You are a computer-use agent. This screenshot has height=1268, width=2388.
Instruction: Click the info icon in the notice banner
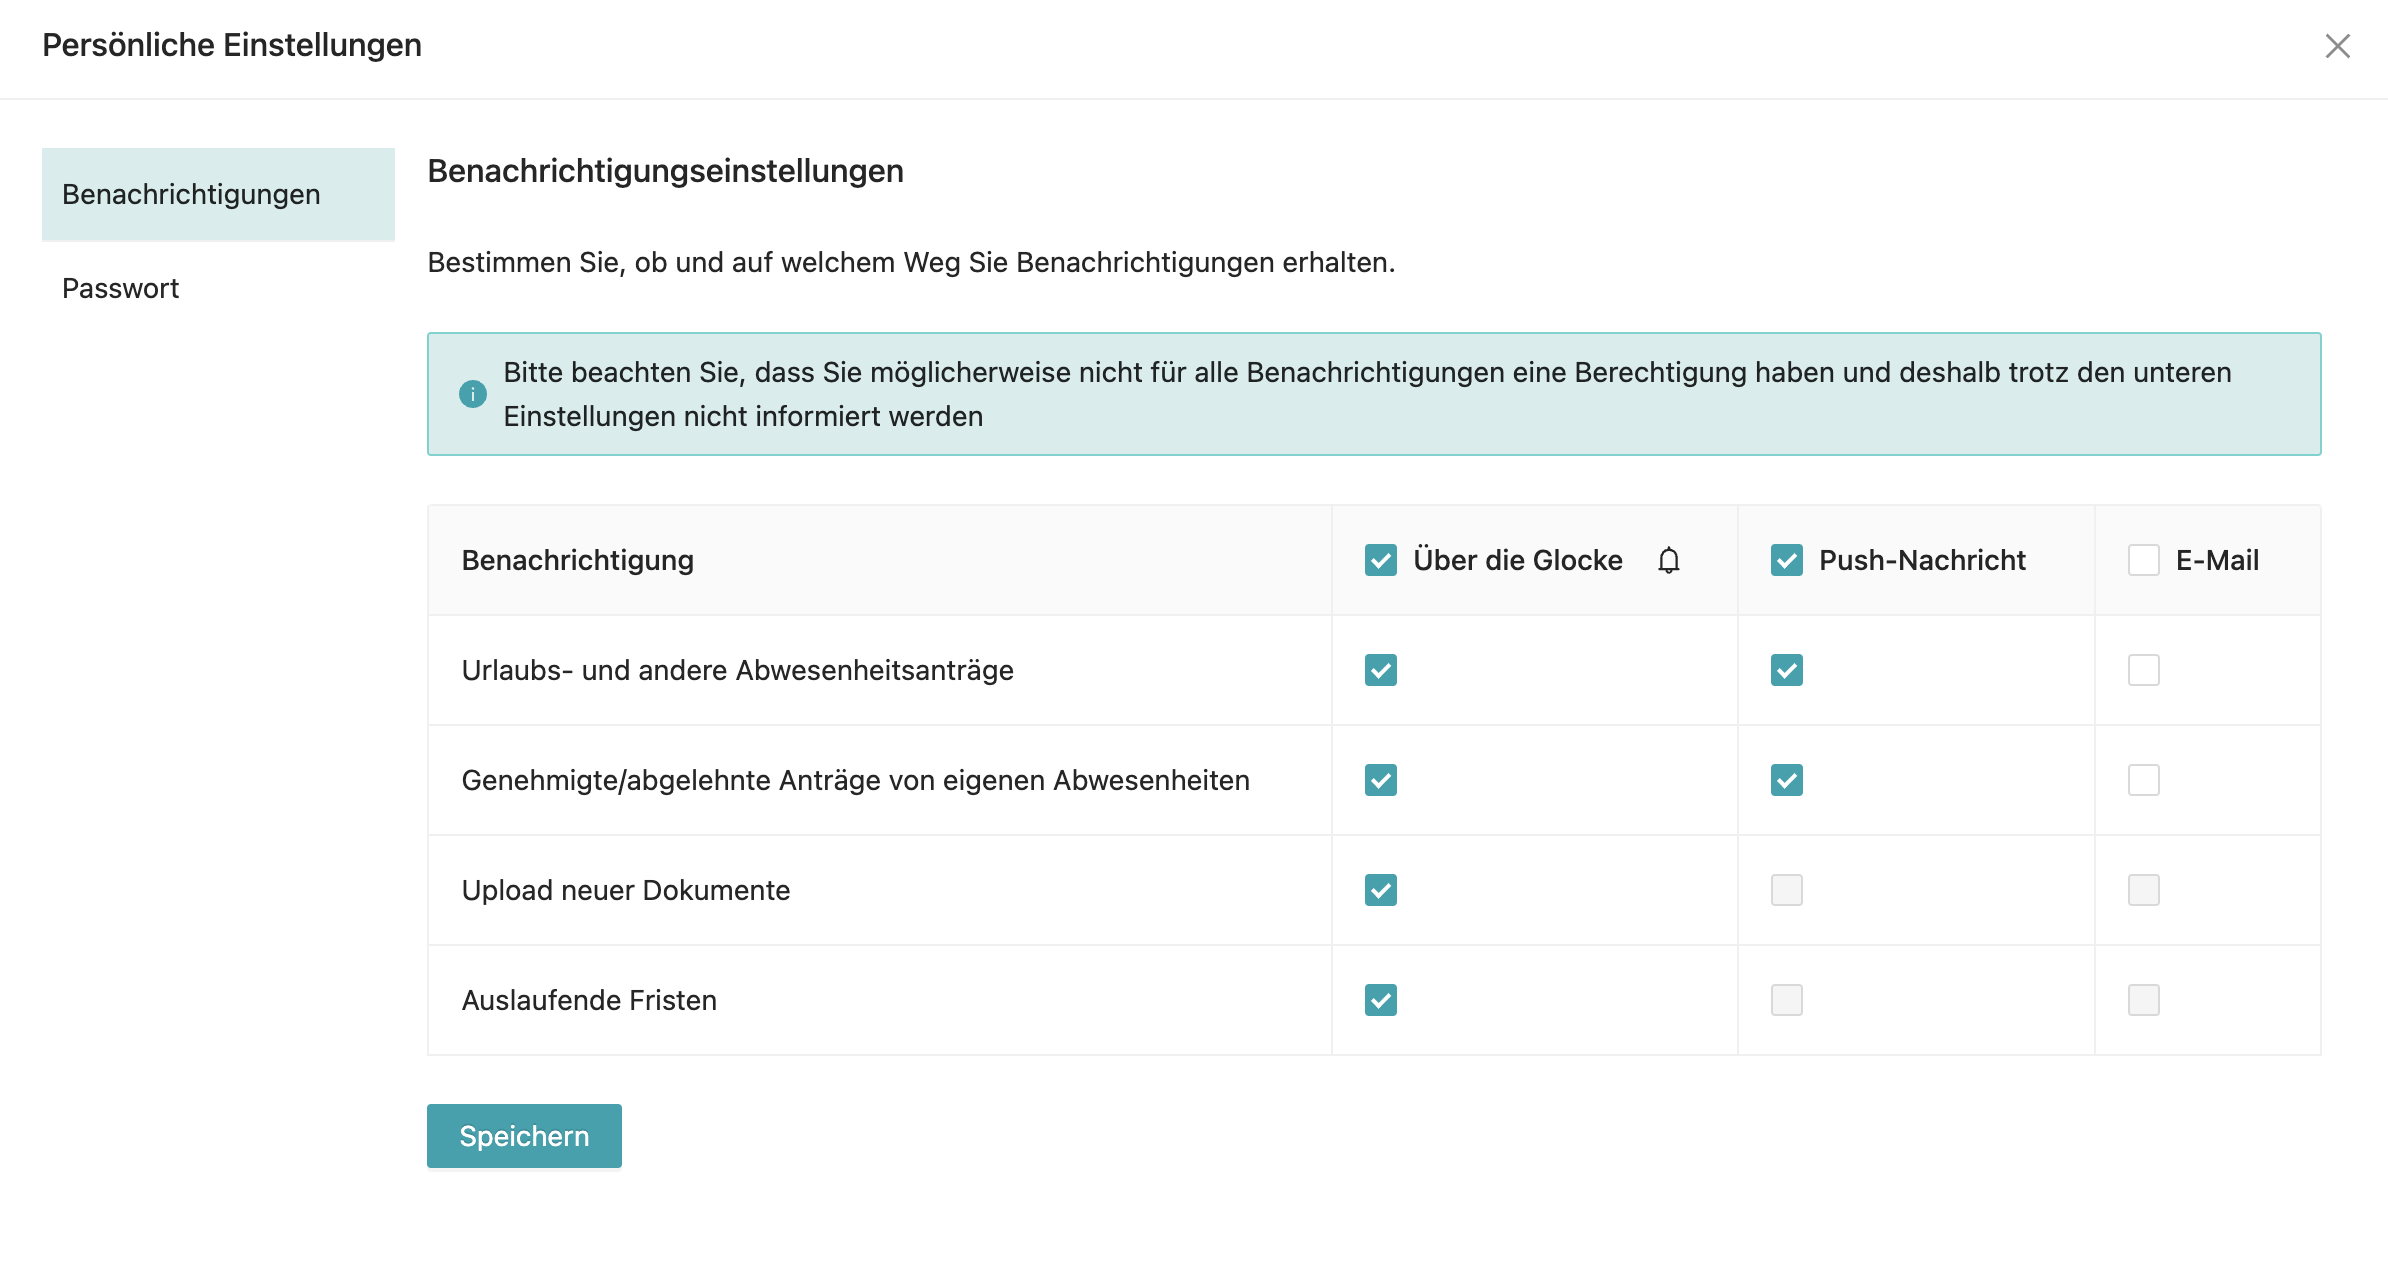[470, 394]
